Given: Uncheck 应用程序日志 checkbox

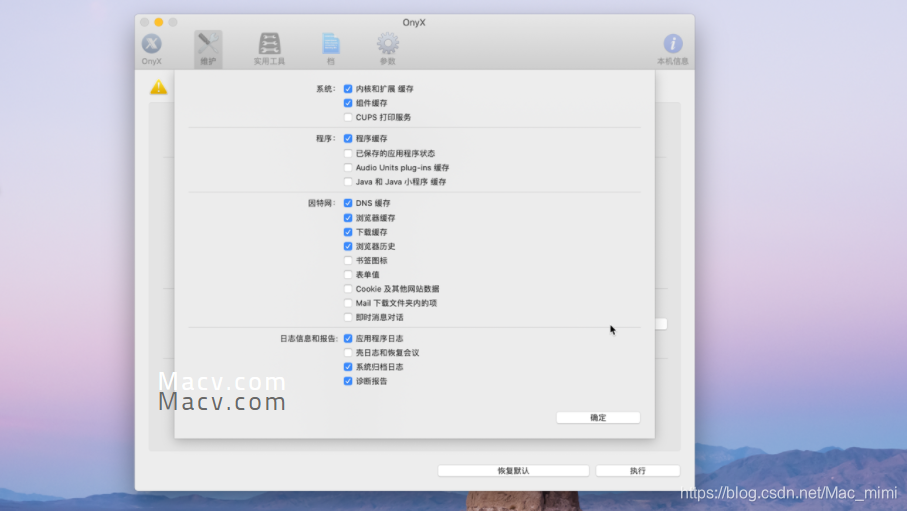Looking at the screenshot, I should 348,338.
